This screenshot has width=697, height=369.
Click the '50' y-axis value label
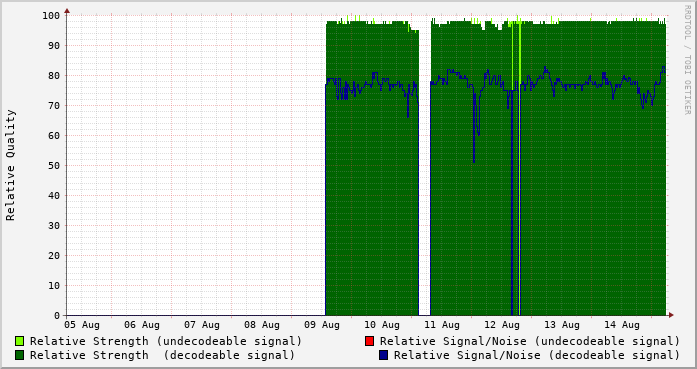pos(54,166)
